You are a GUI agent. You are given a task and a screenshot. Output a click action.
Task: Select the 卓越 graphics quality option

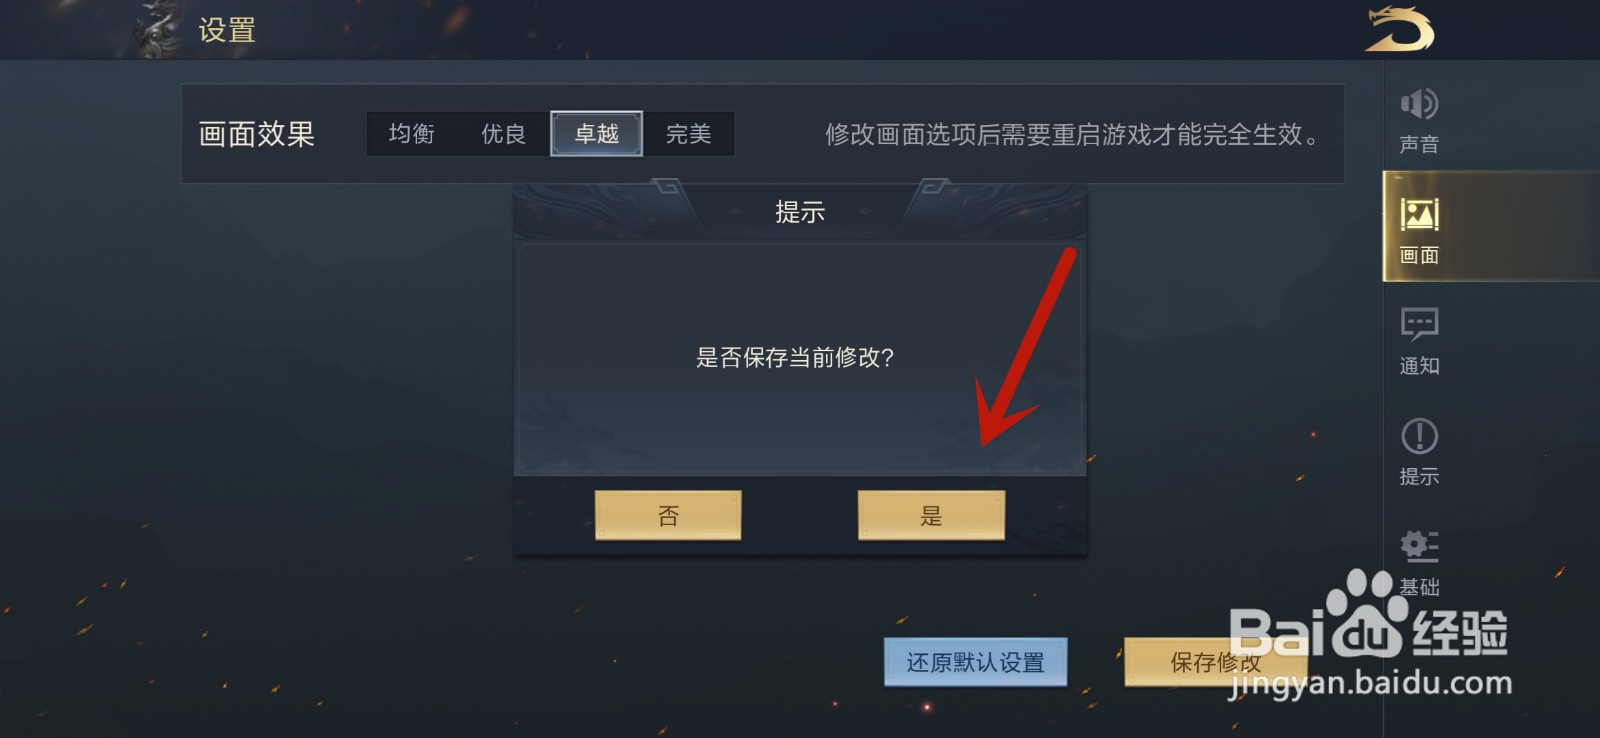(596, 134)
